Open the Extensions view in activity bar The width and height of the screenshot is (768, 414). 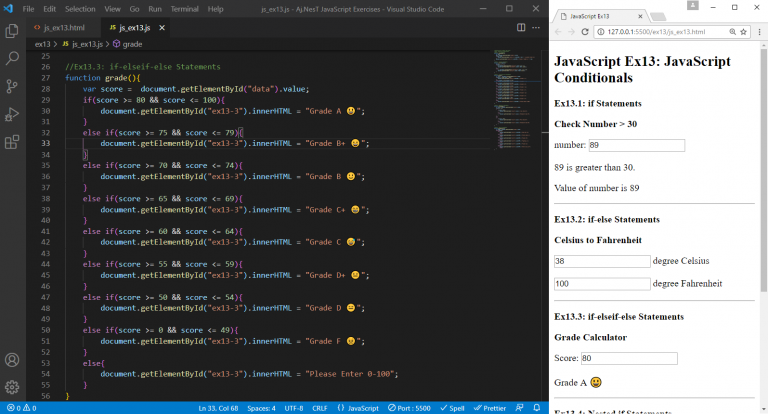[12, 140]
